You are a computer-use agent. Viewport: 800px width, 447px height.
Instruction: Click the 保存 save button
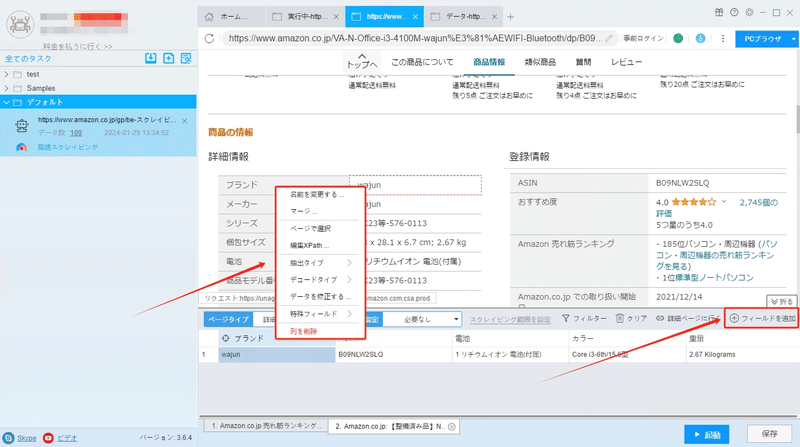point(769,434)
